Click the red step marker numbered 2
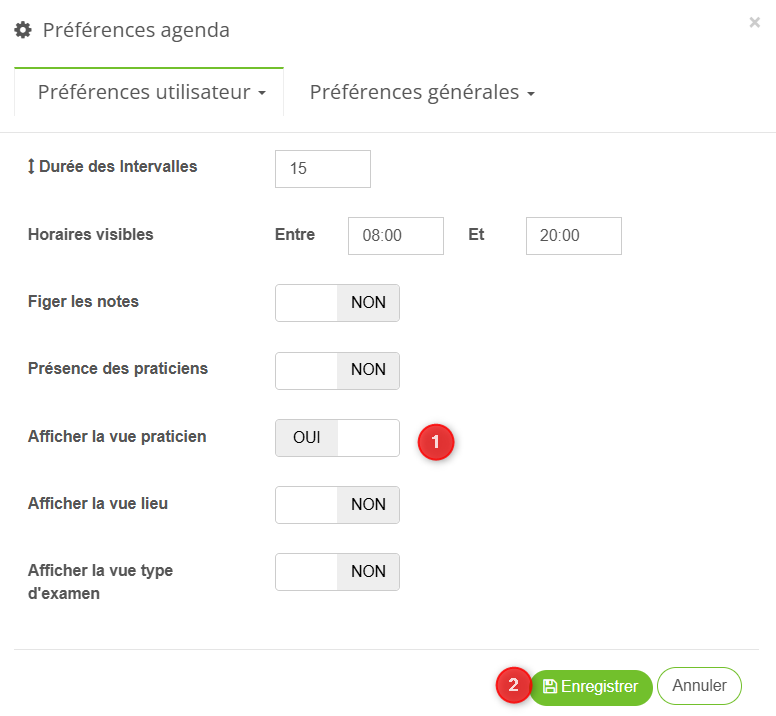776x716 pixels. pyautogui.click(x=514, y=686)
